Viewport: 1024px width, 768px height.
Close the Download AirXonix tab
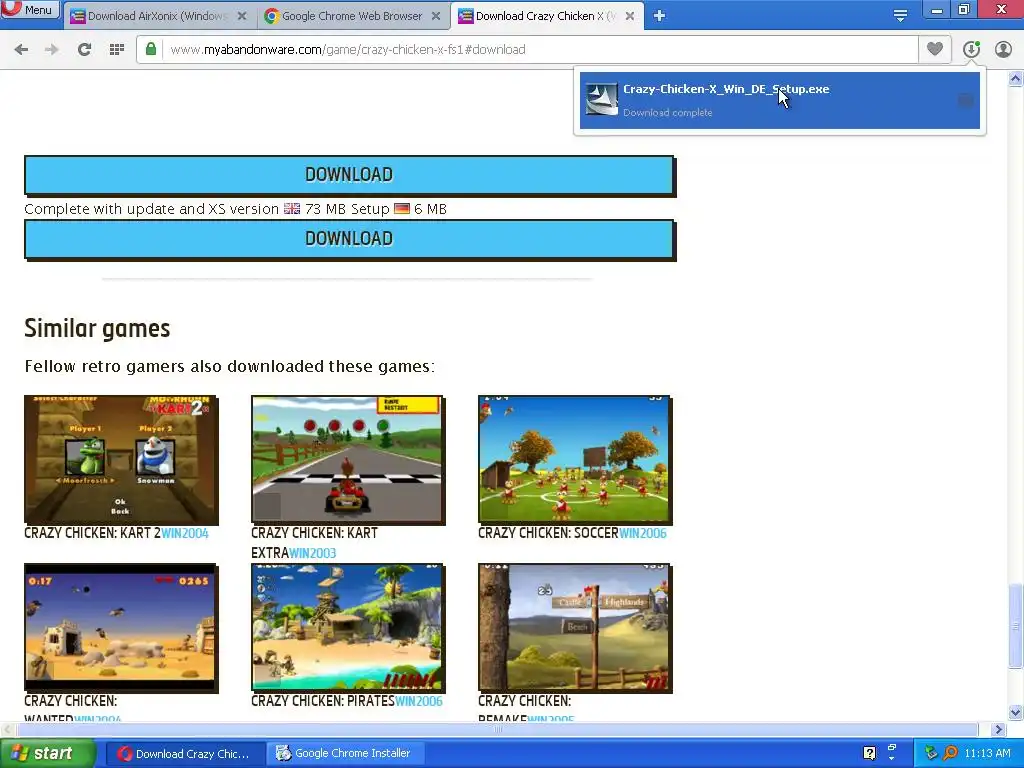click(242, 16)
